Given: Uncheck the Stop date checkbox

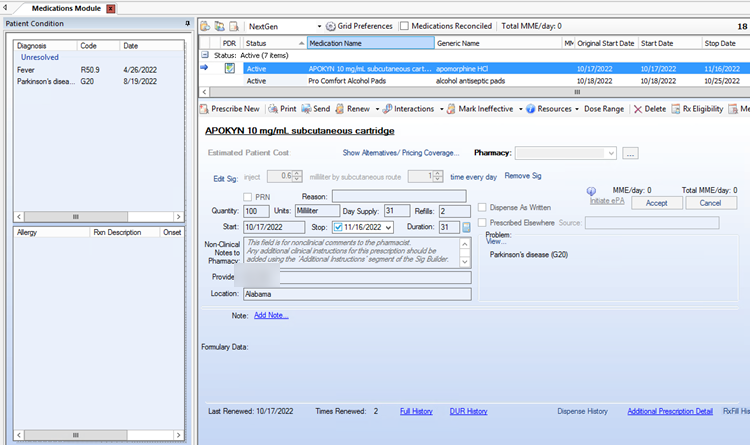Looking at the screenshot, I should point(338,227).
